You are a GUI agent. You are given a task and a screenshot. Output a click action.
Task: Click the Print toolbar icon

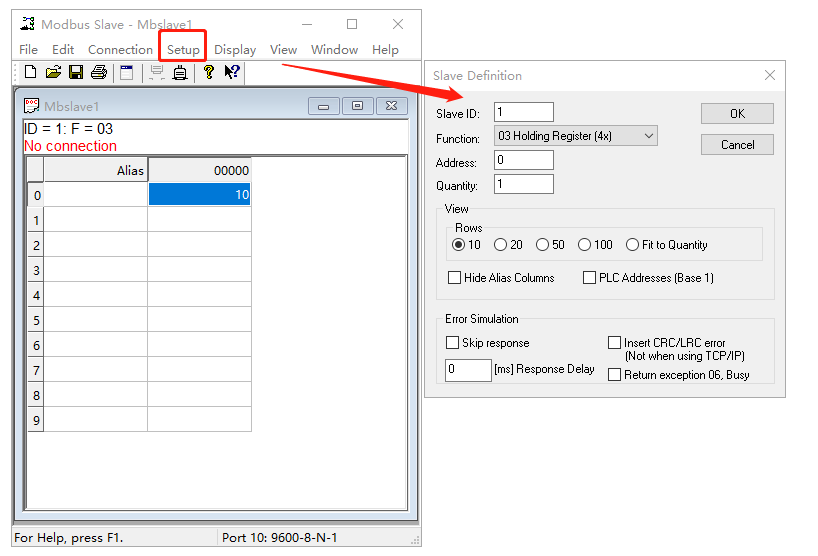99,72
